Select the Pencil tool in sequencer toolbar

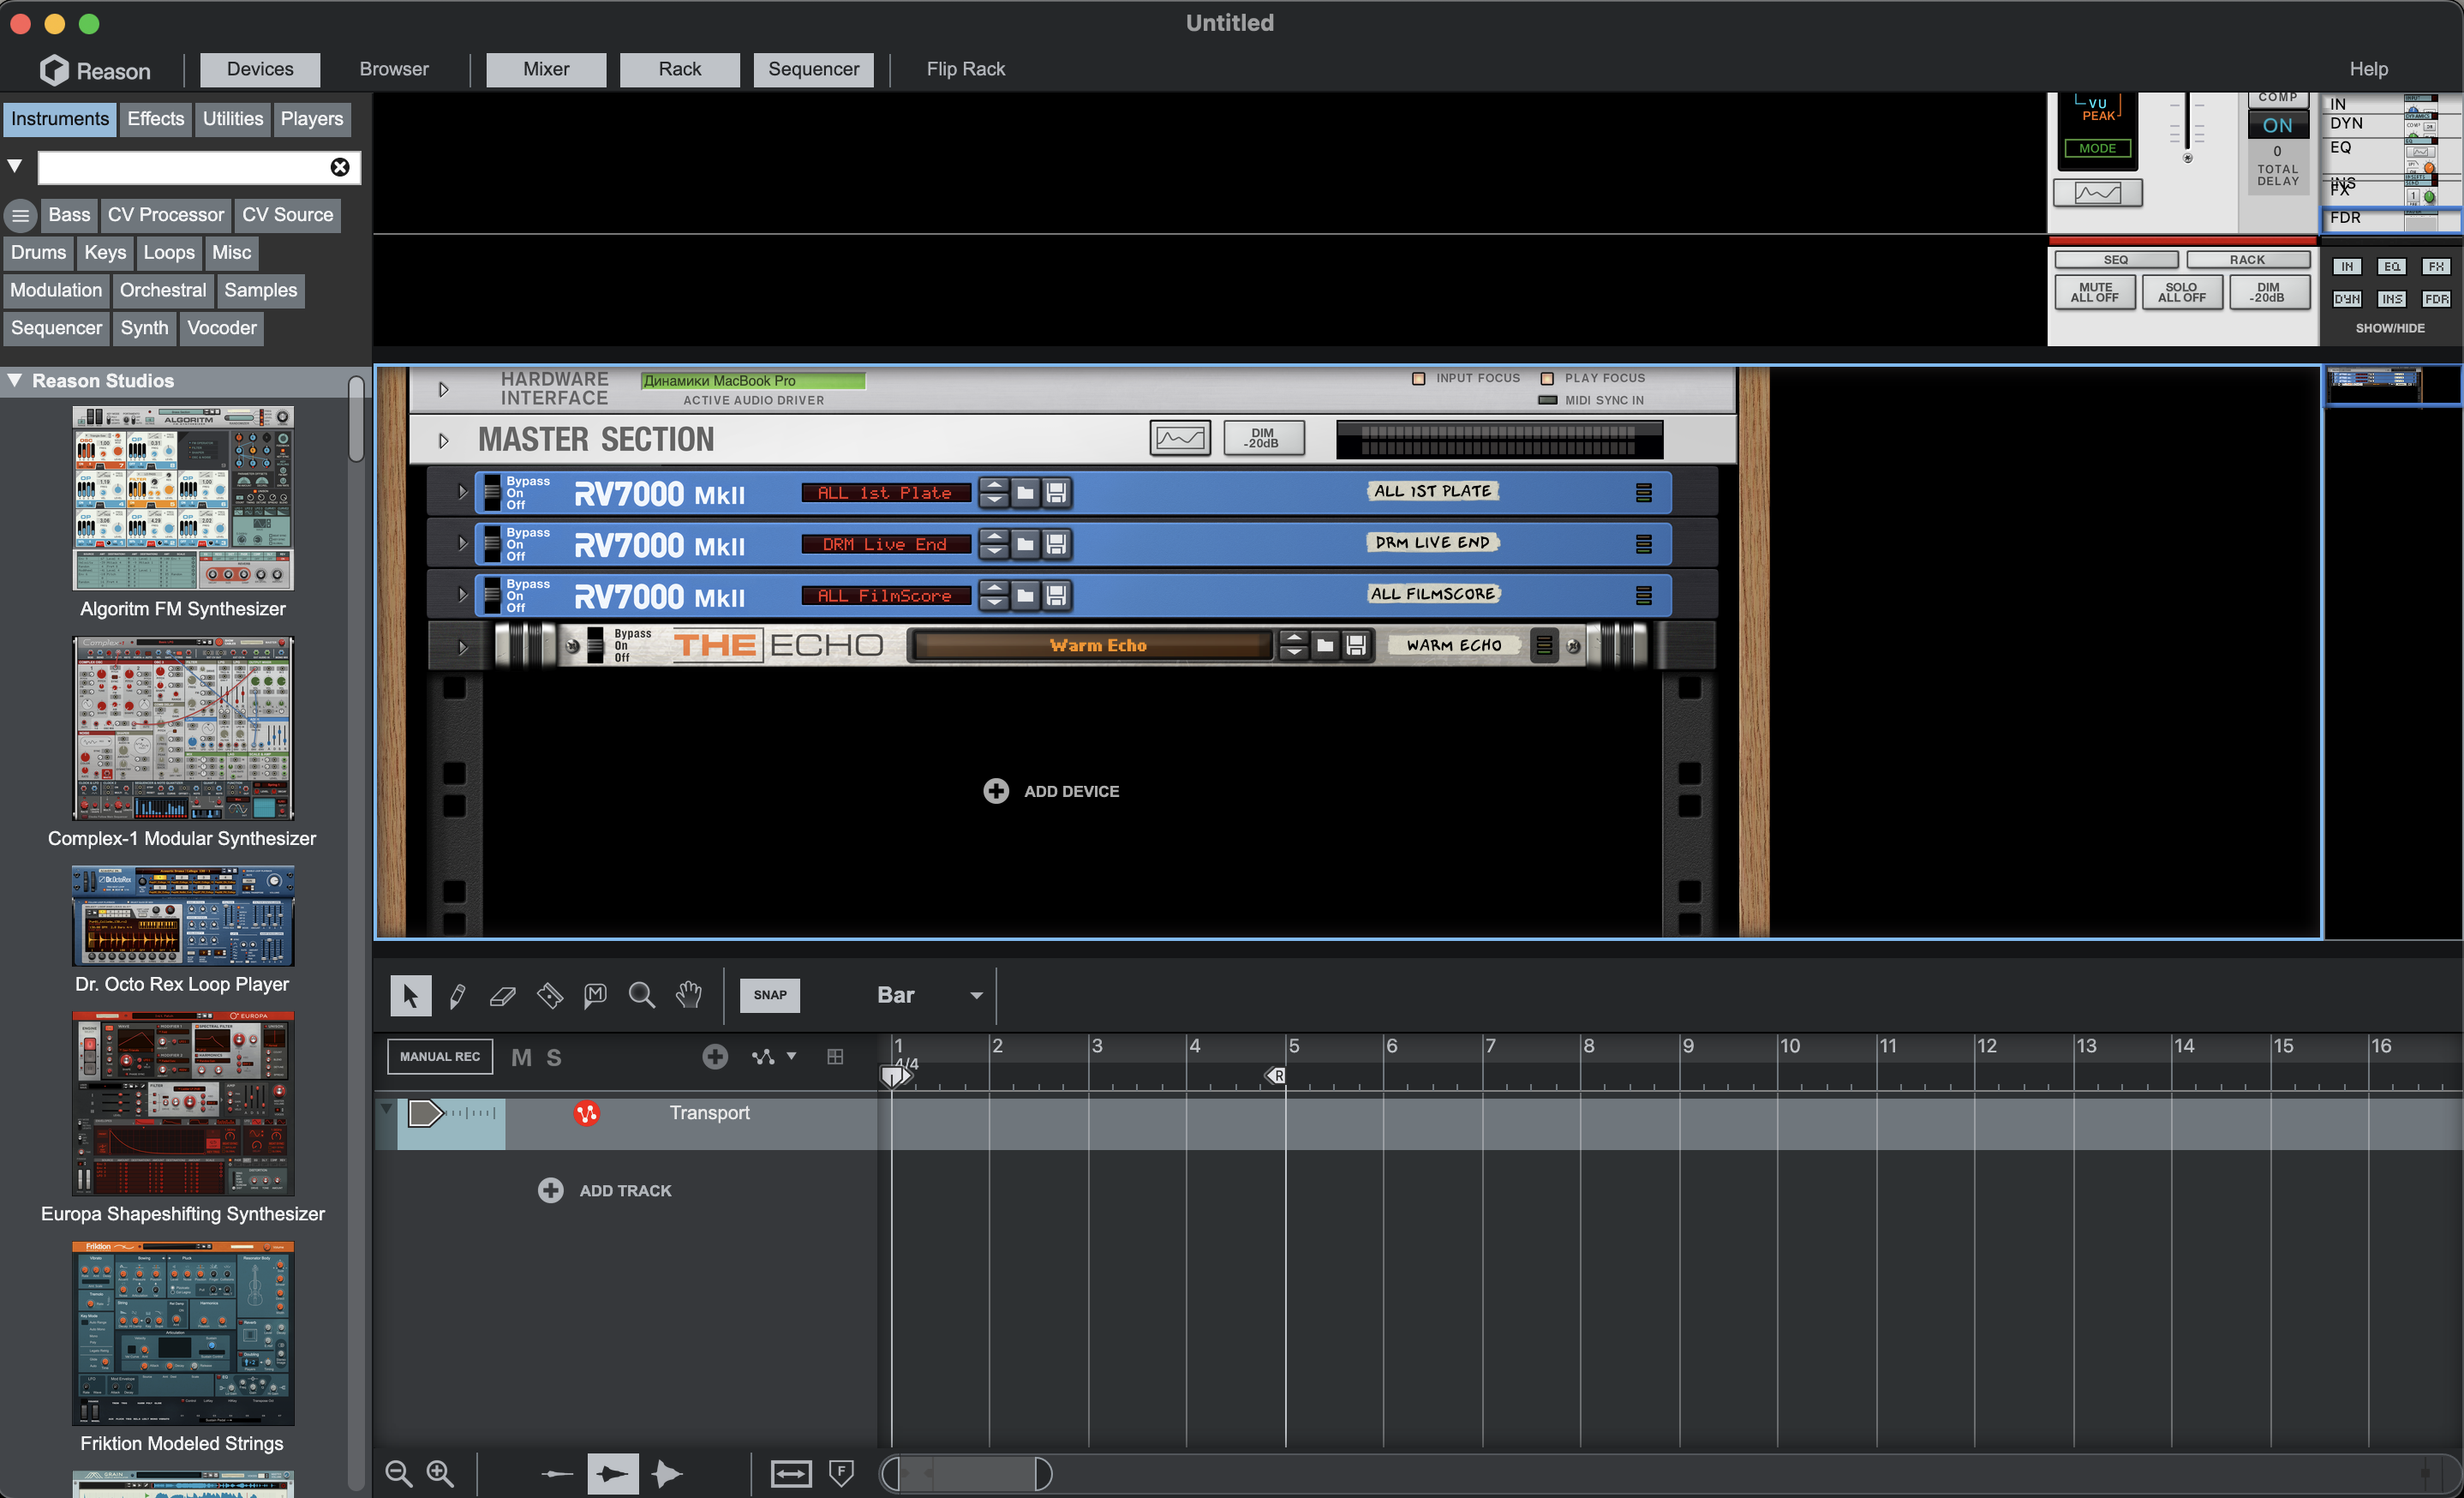pyautogui.click(x=457, y=996)
